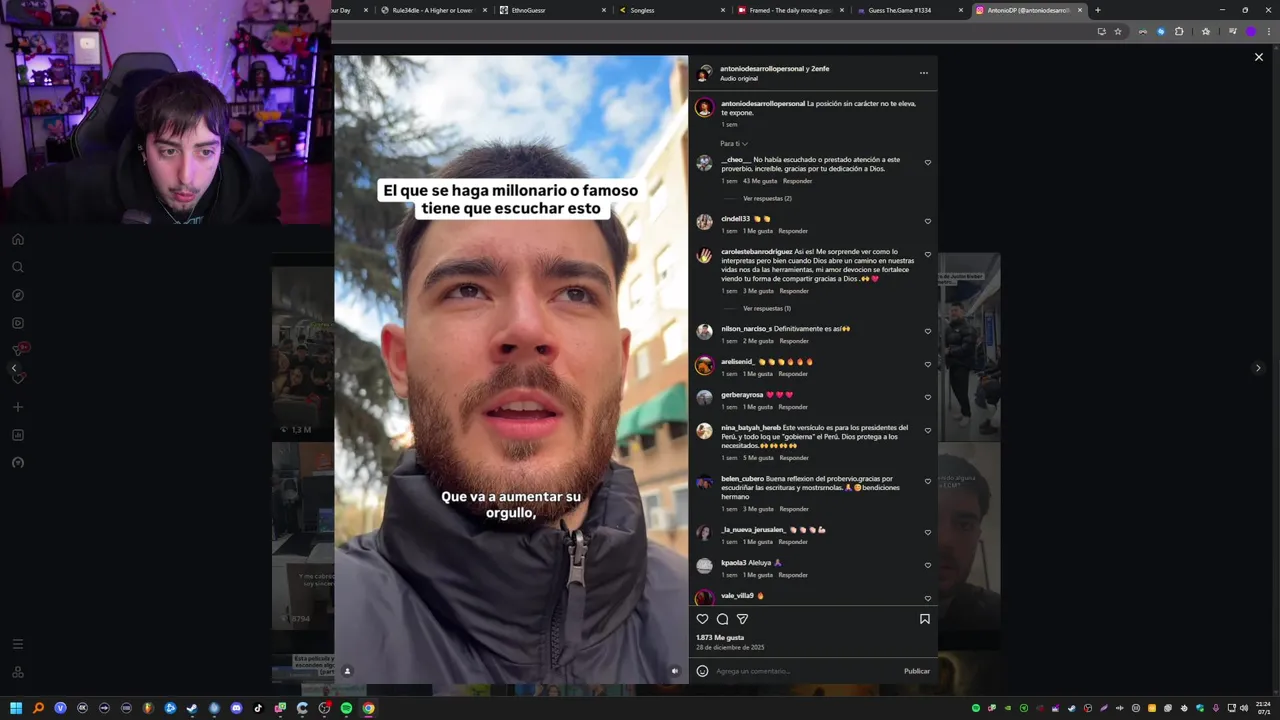Like the comment by nilson_narciso_s
Image resolution: width=1280 pixels, height=720 pixels.
[x=927, y=331]
